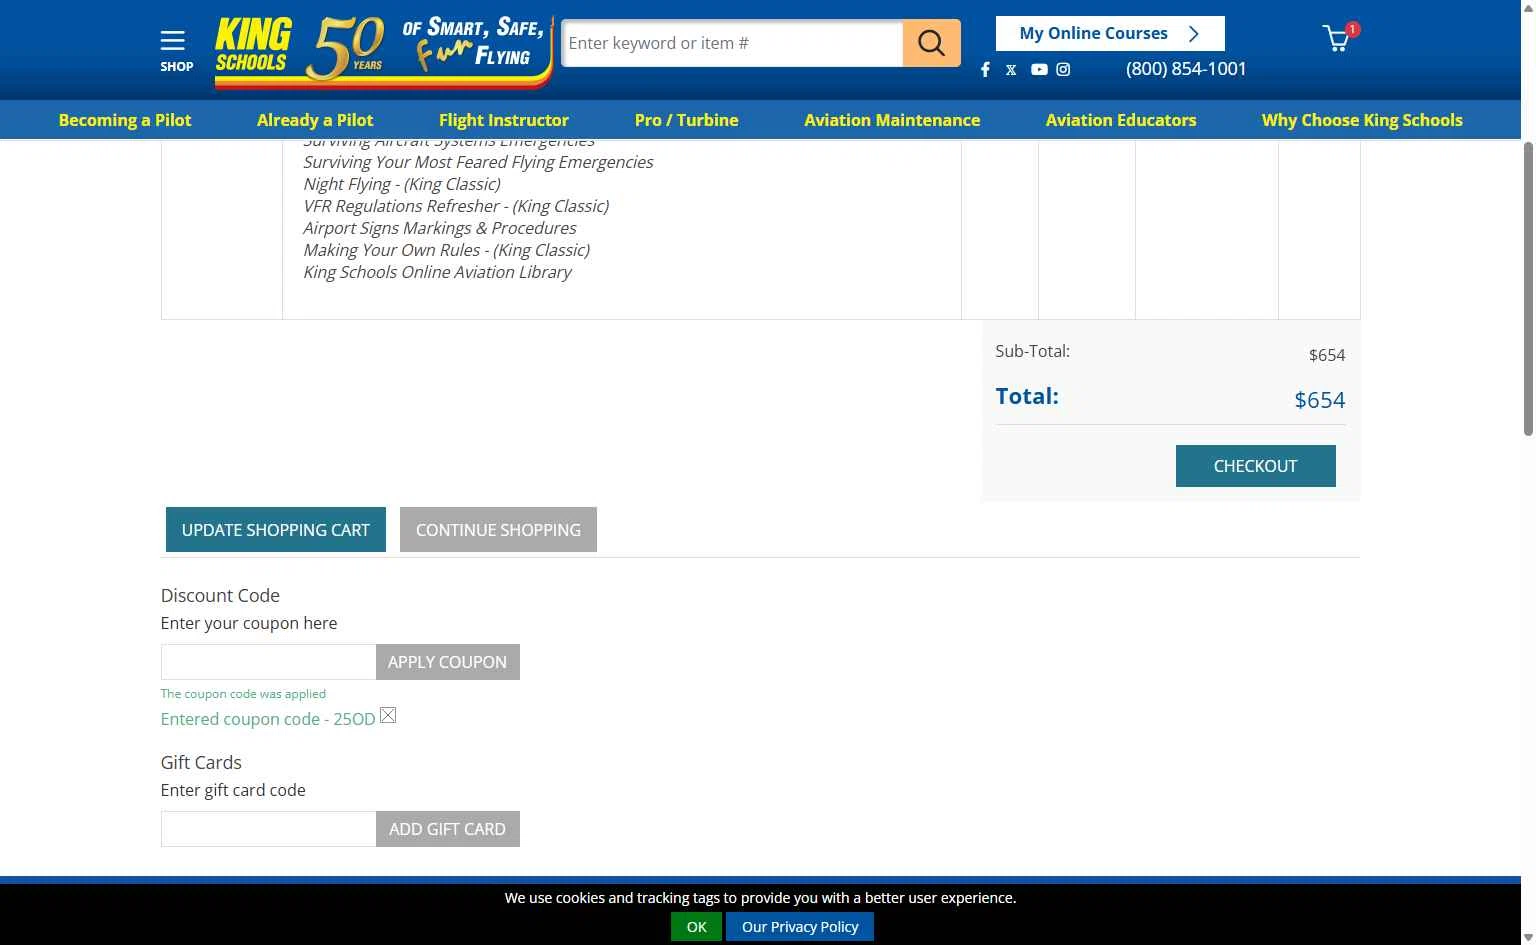The height and width of the screenshot is (945, 1536).
Task: Accept cookies with the OK button
Action: 696,927
